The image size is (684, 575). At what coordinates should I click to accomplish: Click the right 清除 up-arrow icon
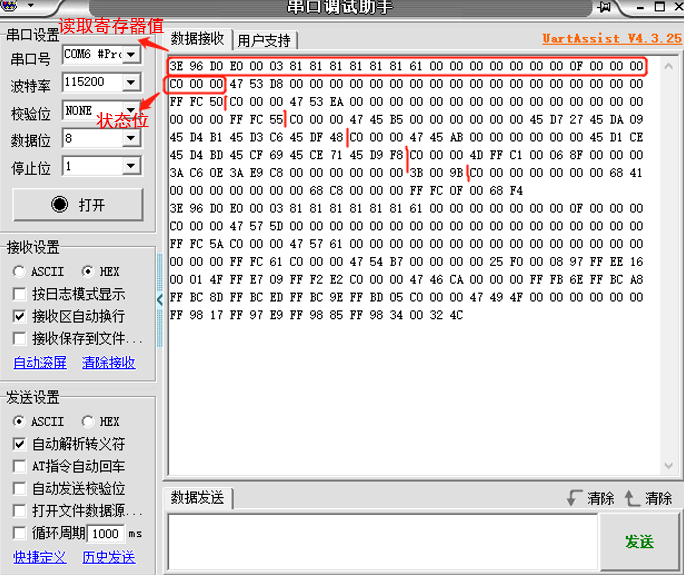(x=631, y=498)
